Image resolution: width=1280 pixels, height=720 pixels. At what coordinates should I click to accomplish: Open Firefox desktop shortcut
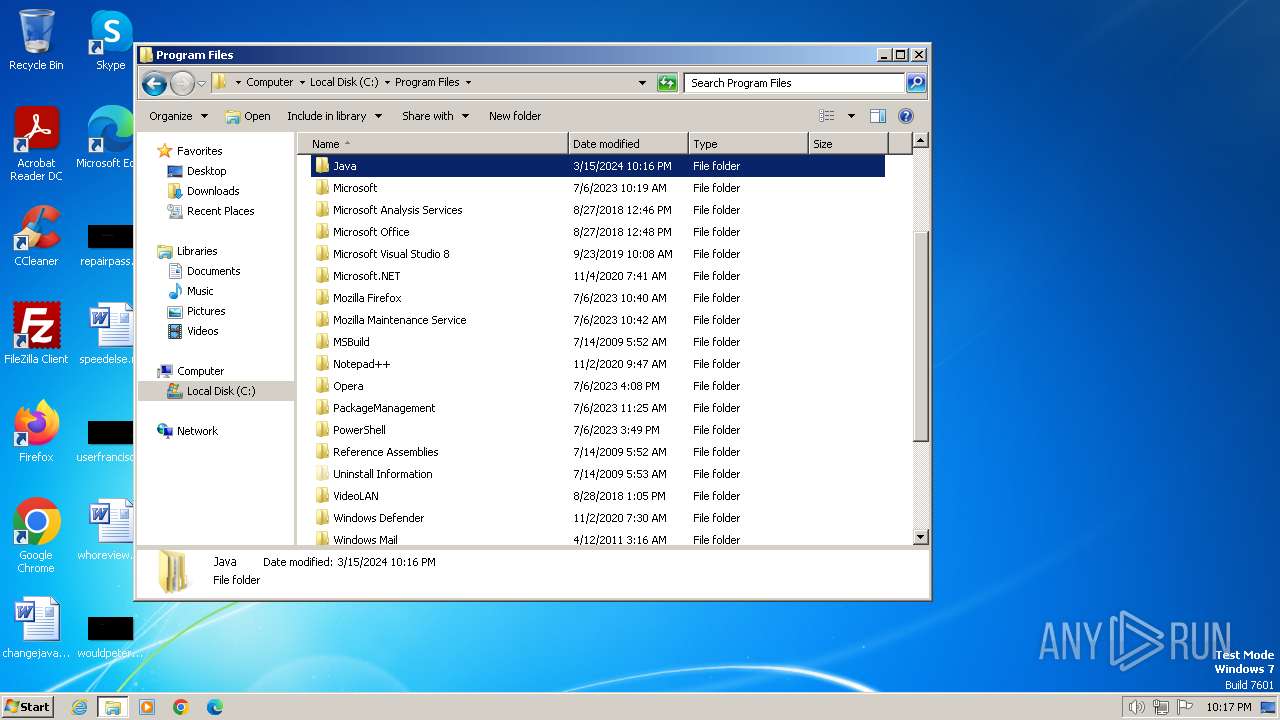pyautogui.click(x=36, y=432)
